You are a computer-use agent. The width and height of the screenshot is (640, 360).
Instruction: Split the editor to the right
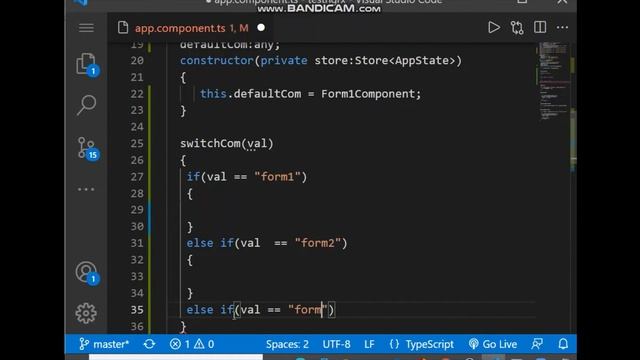[x=540, y=27]
